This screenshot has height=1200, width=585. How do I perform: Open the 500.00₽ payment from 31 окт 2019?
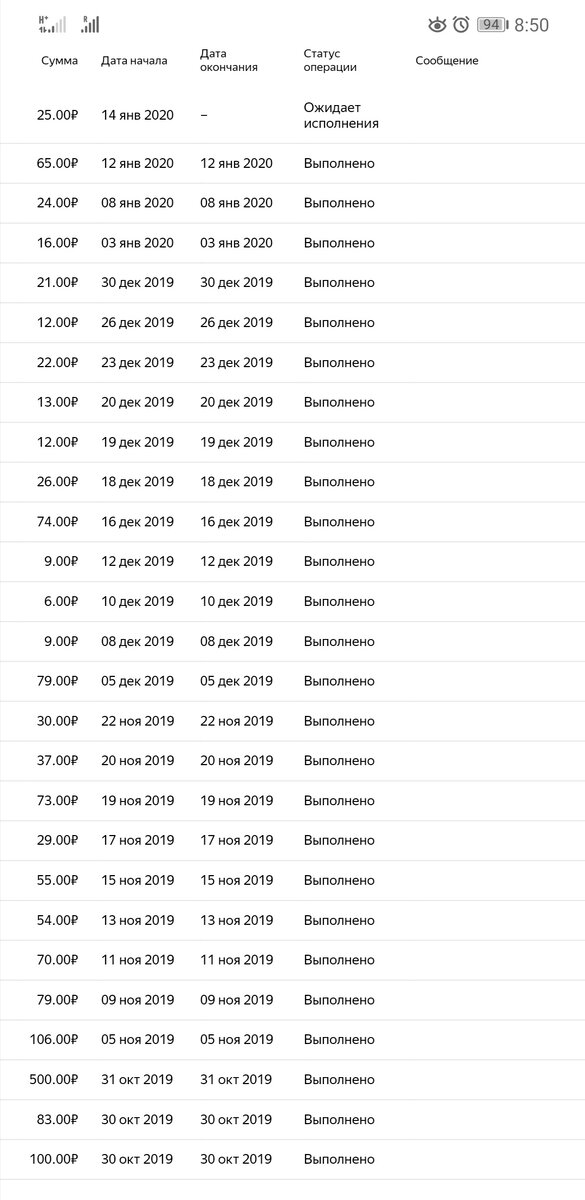(292, 1080)
